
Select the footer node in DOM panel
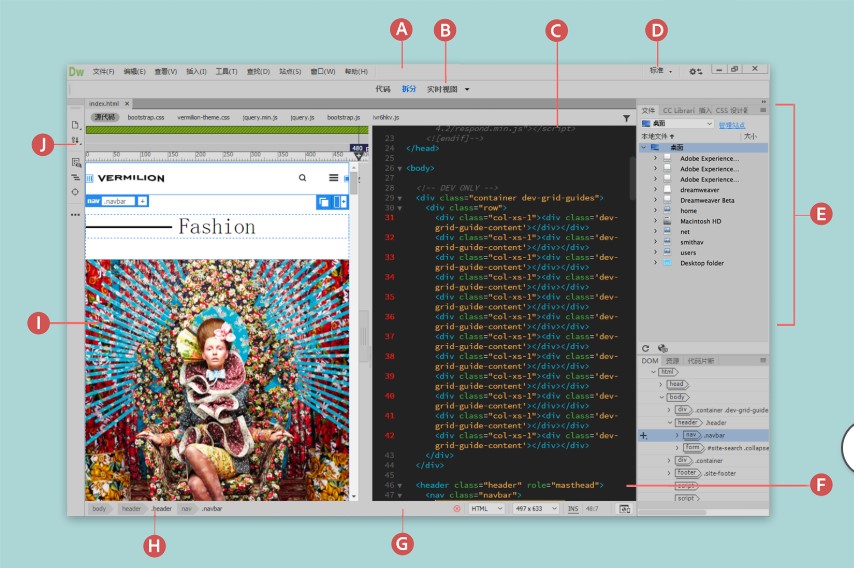[x=687, y=472]
